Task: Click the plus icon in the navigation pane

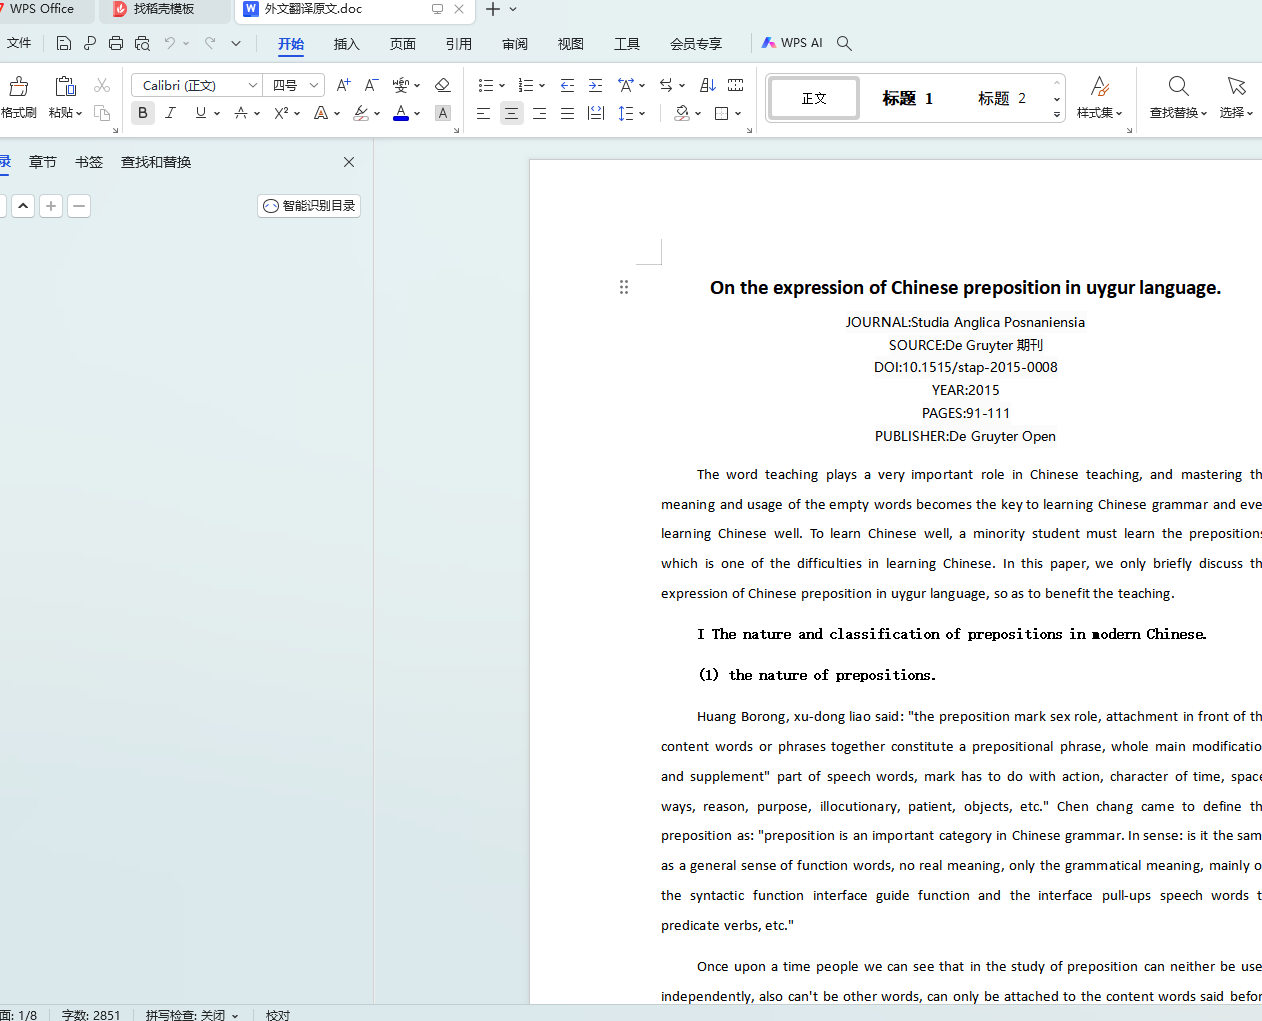Action: 51,206
